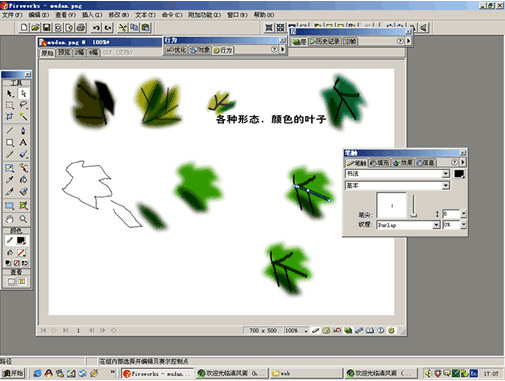Click the Undo arrow icon
Screen dimensions: 505x381
coord(97,27)
